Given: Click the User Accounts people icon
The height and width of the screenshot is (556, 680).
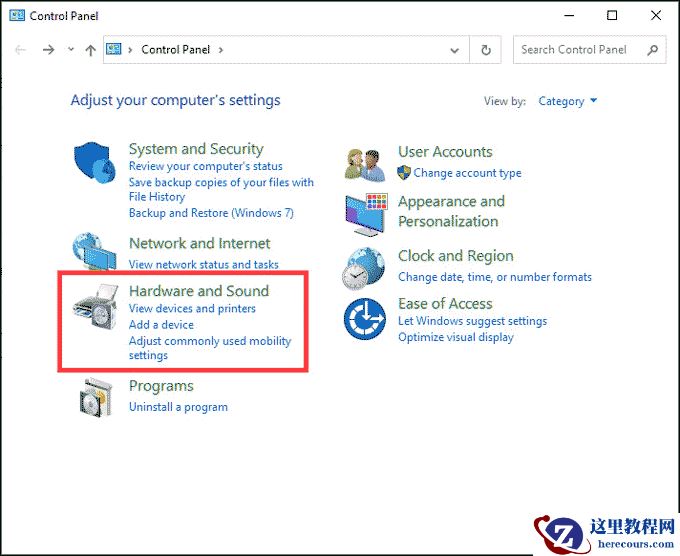Looking at the screenshot, I should tap(365, 165).
